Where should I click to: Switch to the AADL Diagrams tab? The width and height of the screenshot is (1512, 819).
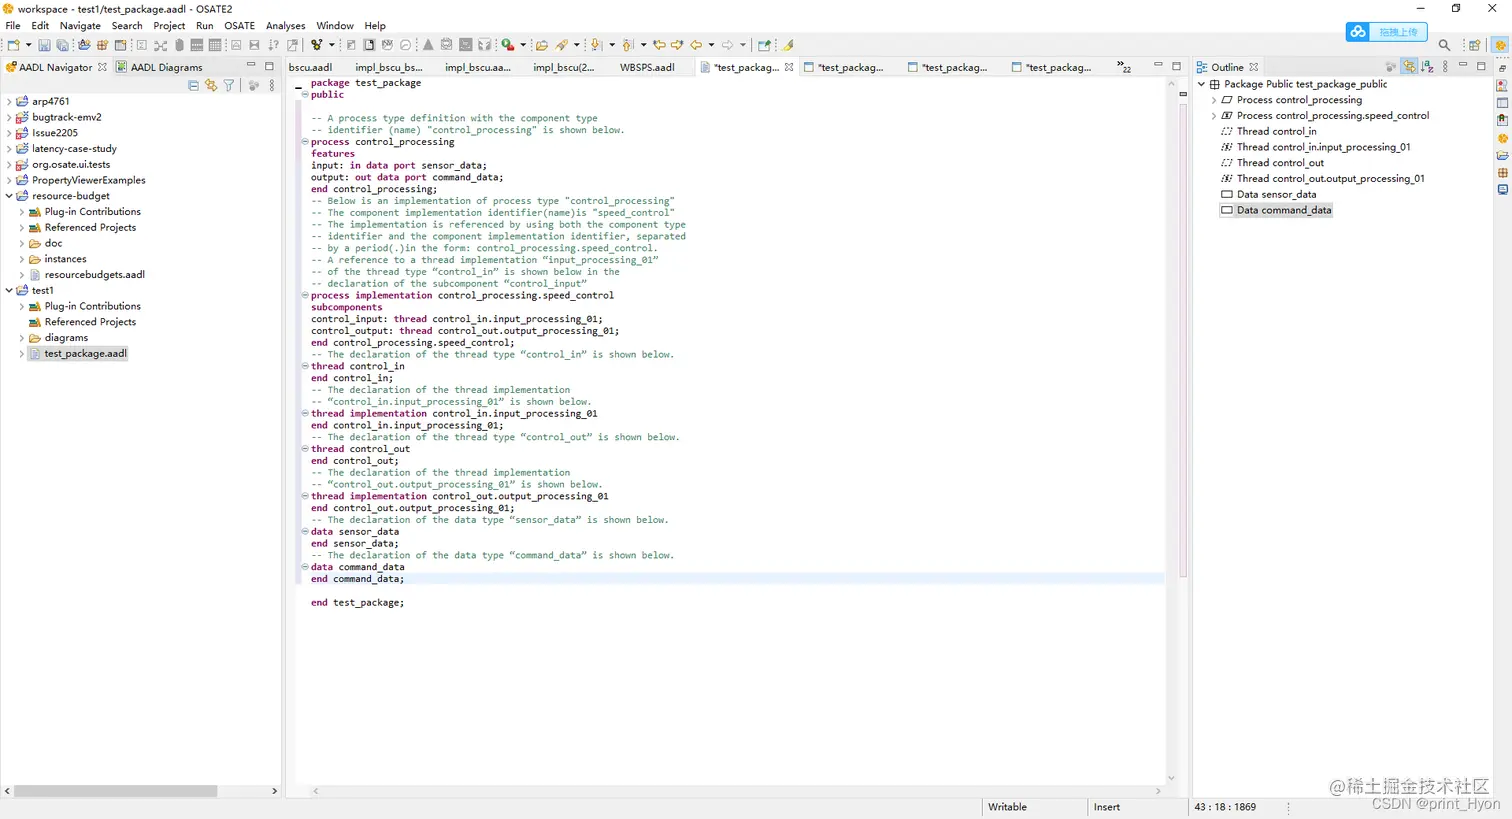[159, 67]
